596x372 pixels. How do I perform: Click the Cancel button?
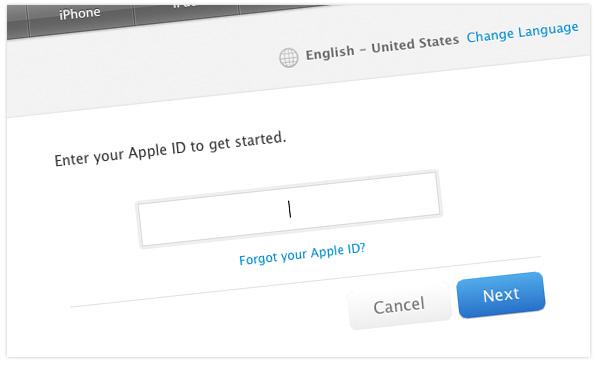[399, 305]
